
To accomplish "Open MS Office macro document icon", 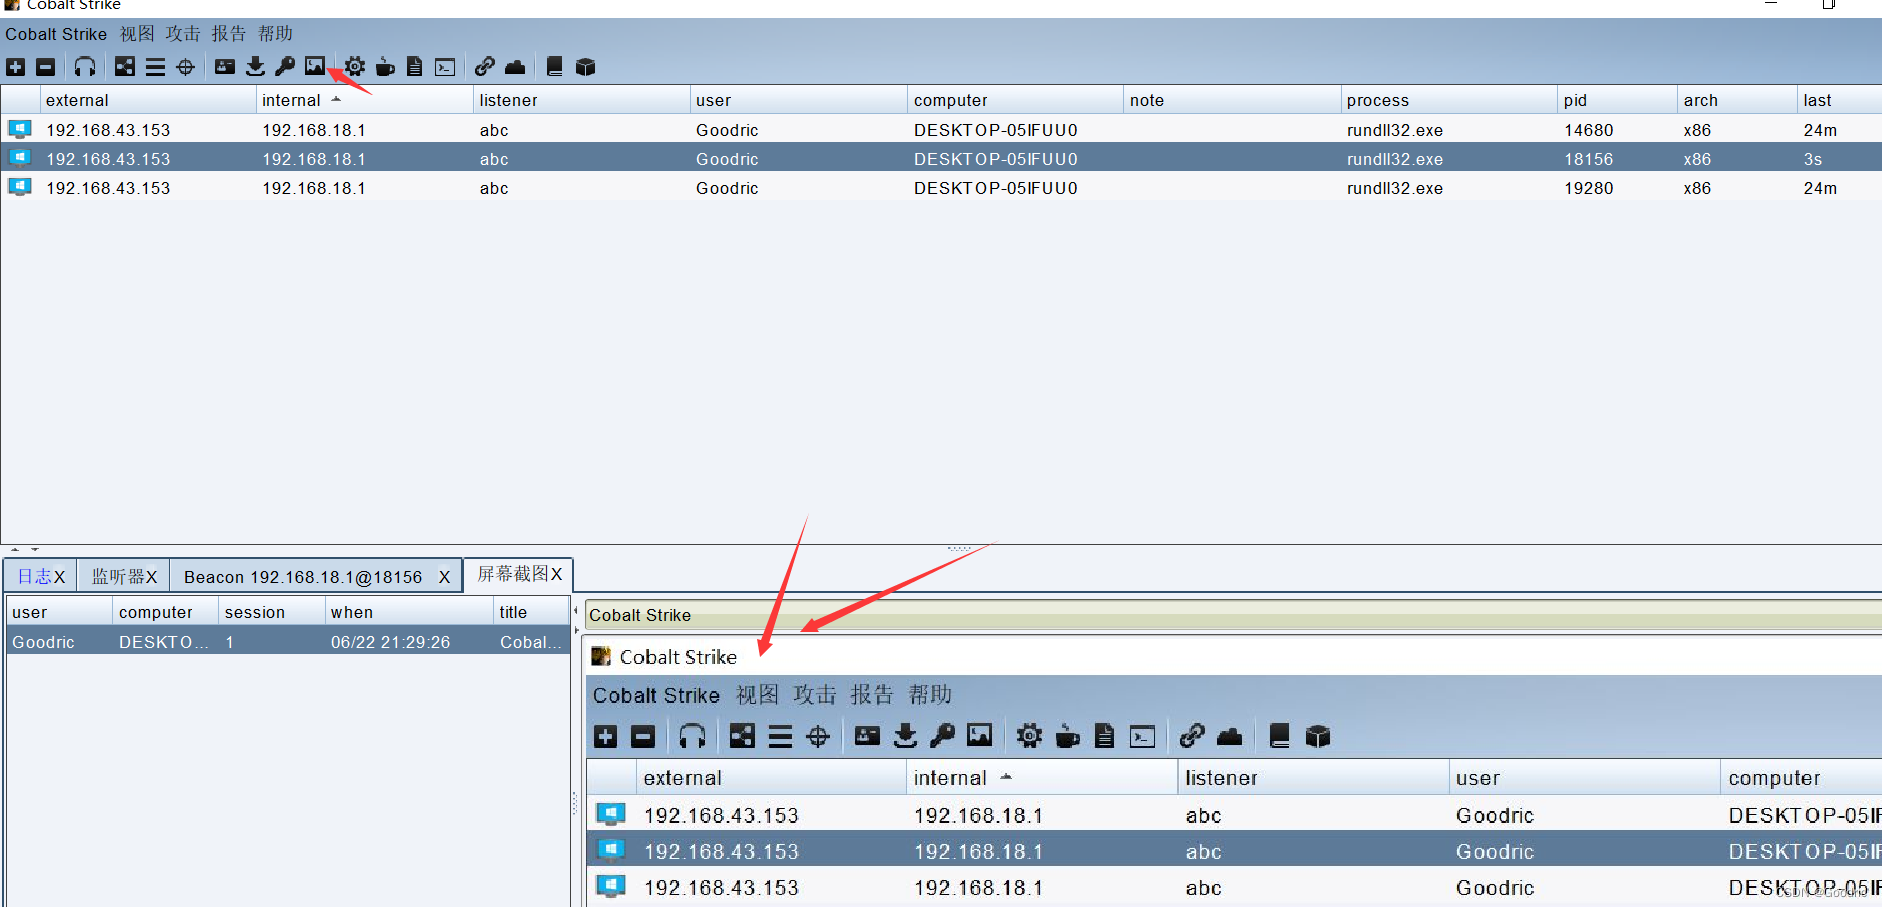I will [414, 67].
